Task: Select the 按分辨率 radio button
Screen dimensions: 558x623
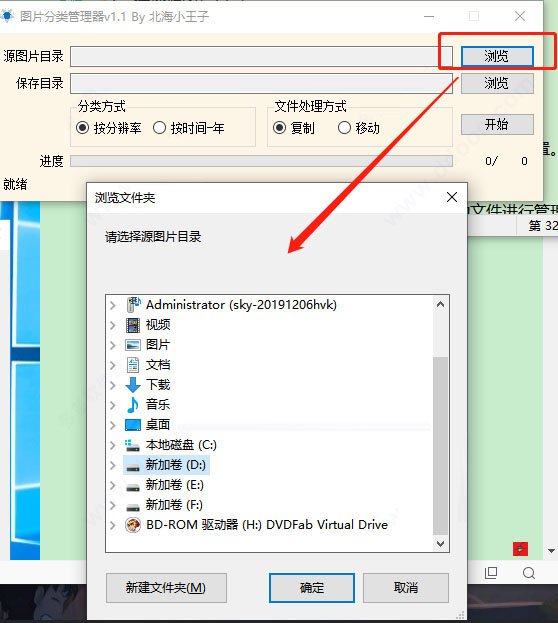Action: point(82,128)
